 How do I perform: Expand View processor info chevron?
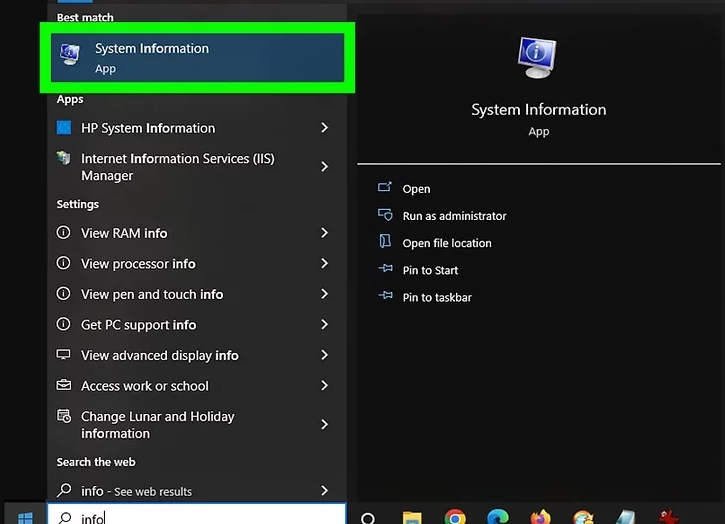(x=325, y=263)
